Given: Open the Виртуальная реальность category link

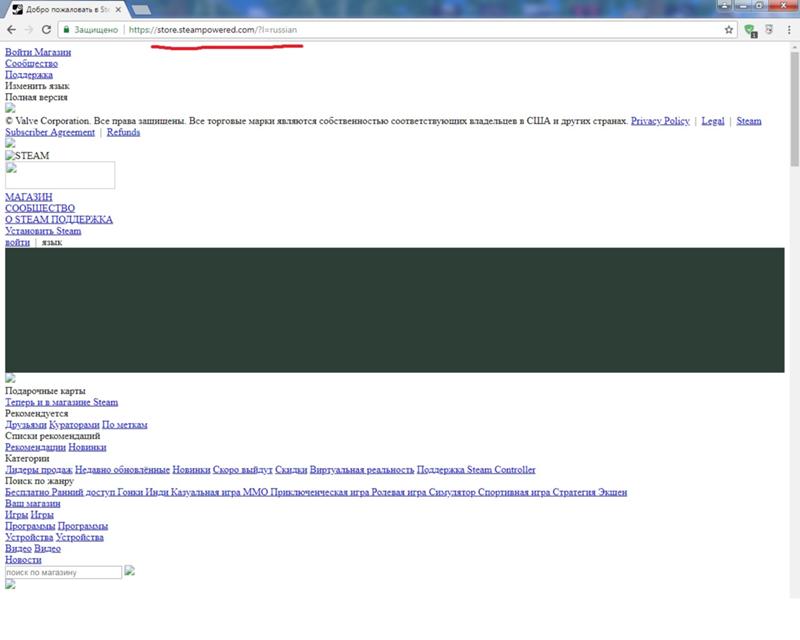Looking at the screenshot, I should [361, 469].
